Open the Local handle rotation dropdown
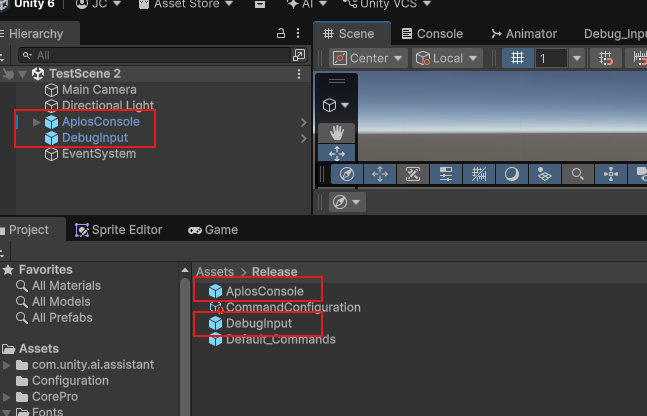 click(447, 58)
